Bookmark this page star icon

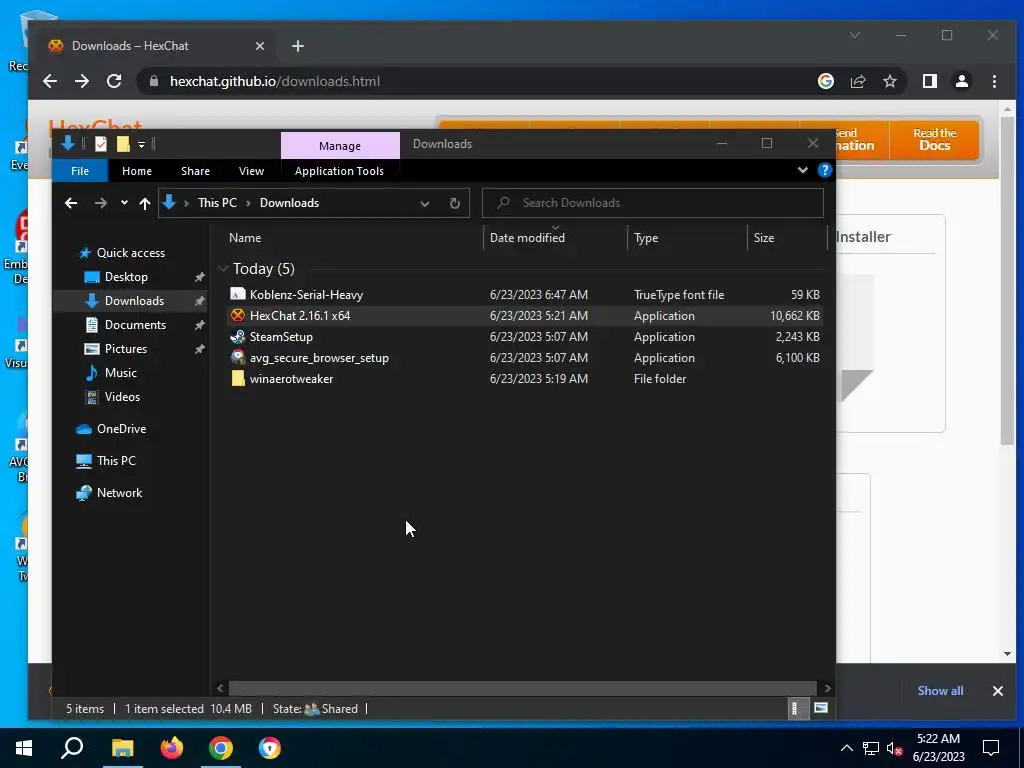tap(889, 81)
